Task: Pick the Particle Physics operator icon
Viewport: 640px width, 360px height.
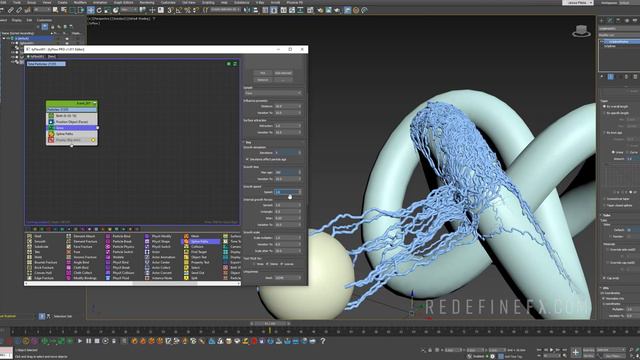Action: (108, 247)
